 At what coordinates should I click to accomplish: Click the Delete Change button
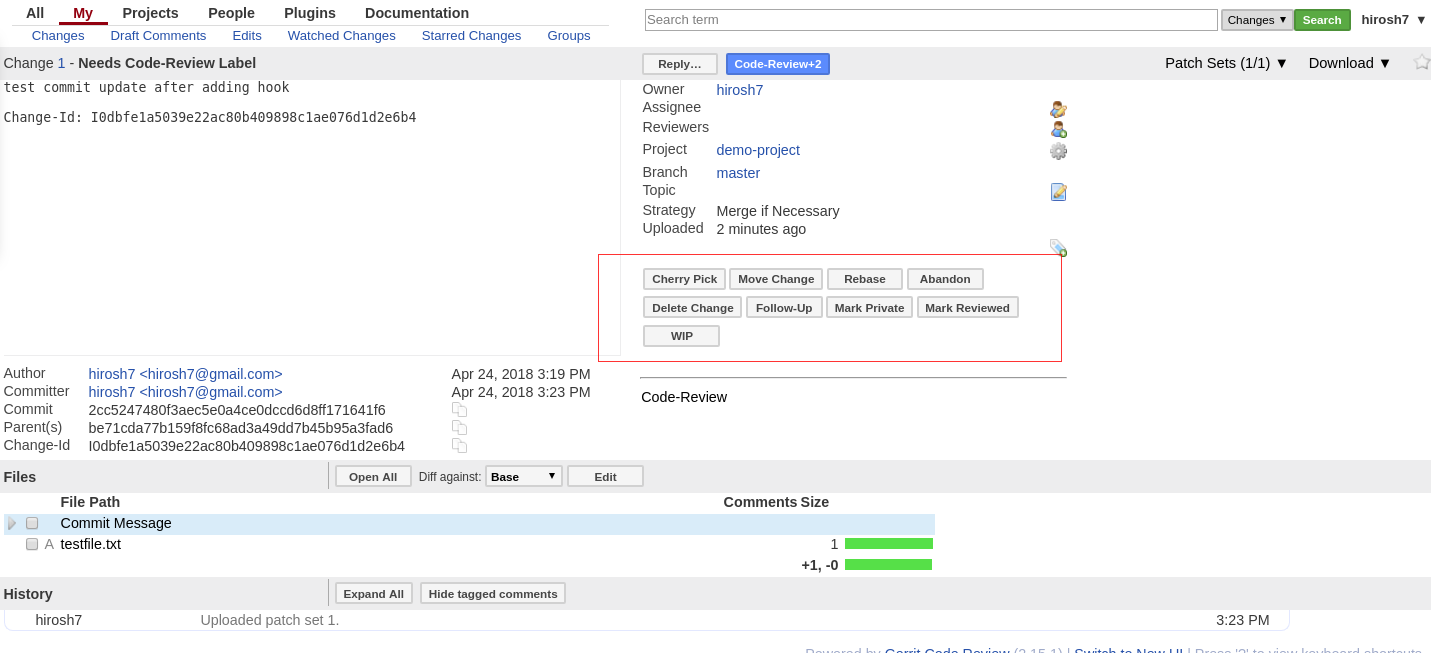[x=692, y=308]
